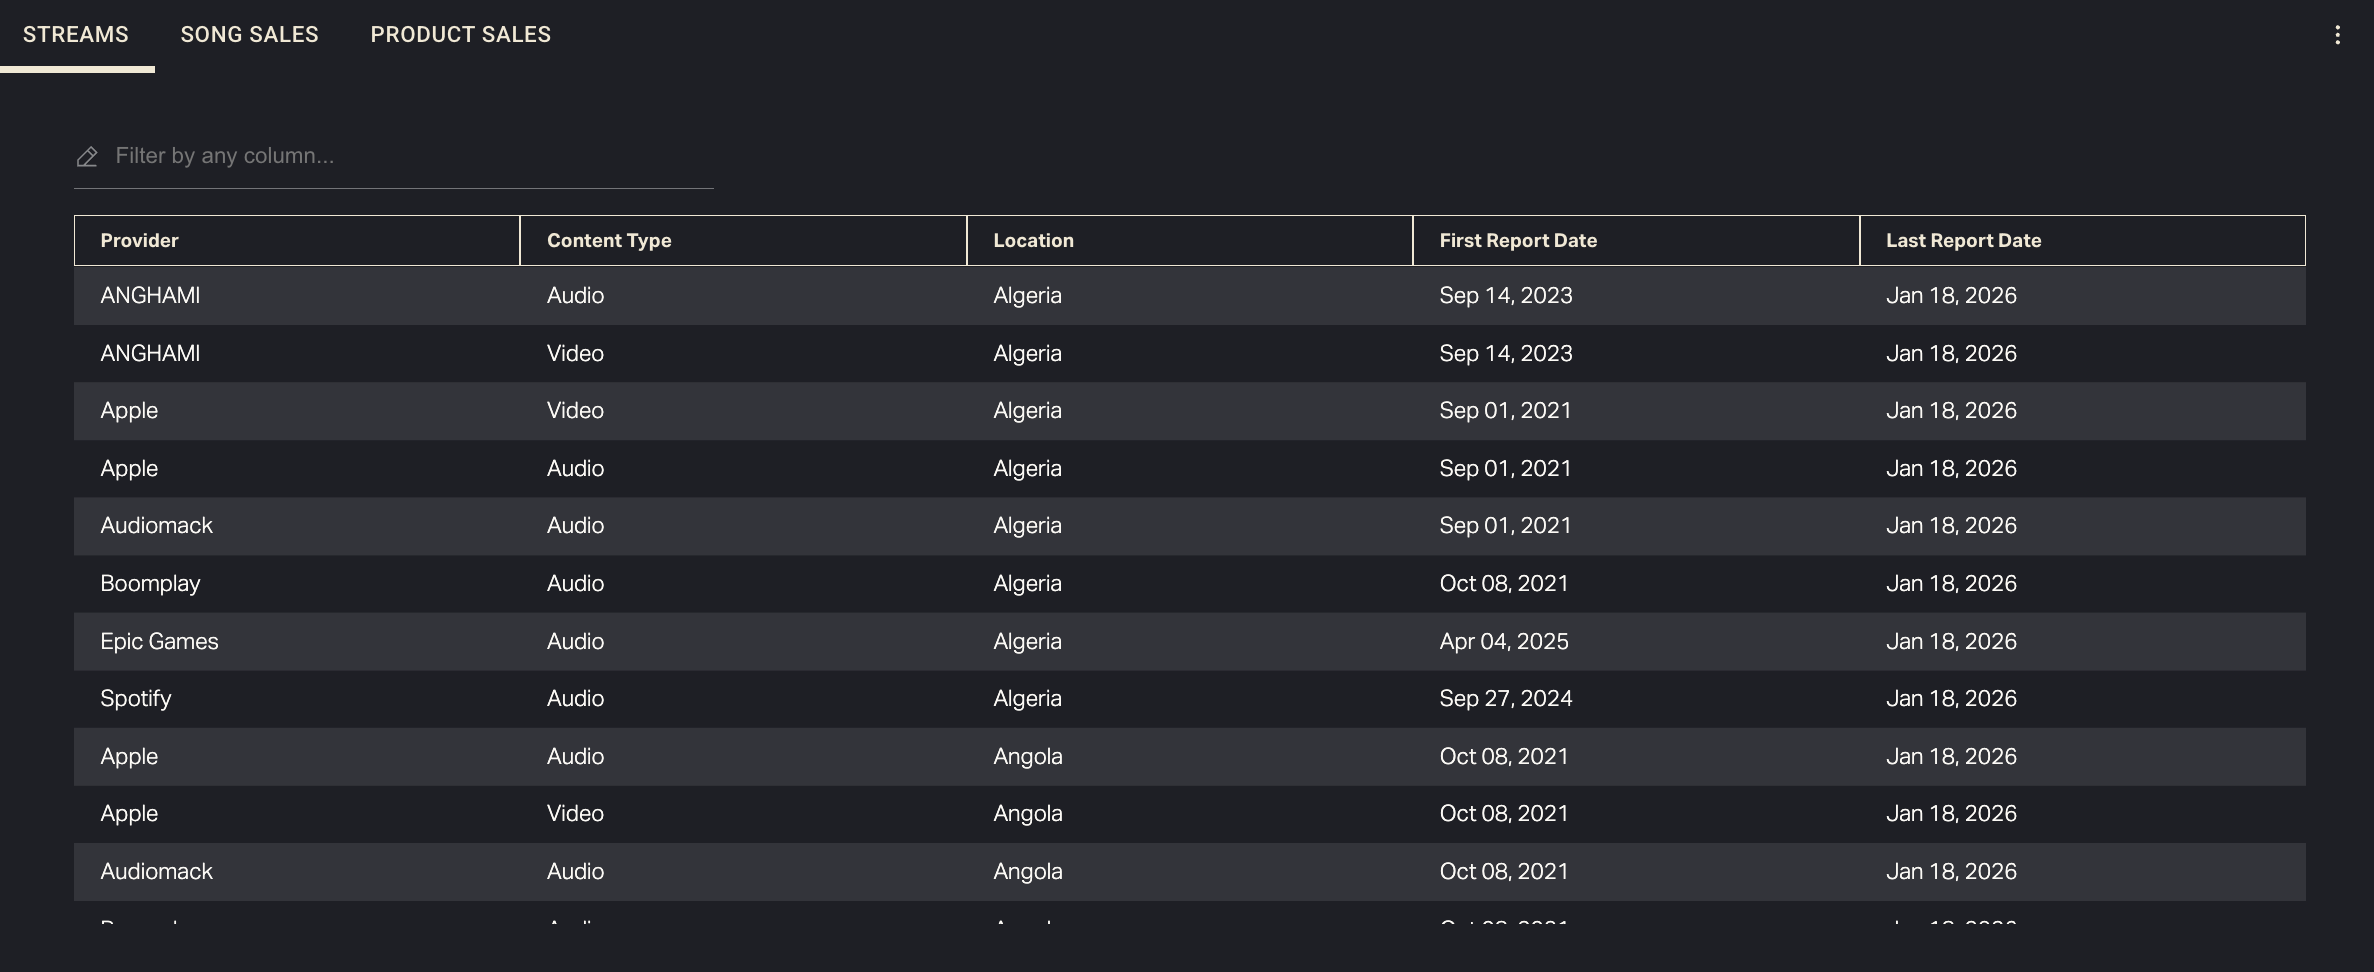
Task: Switch to the Streams tab
Action: (76, 35)
